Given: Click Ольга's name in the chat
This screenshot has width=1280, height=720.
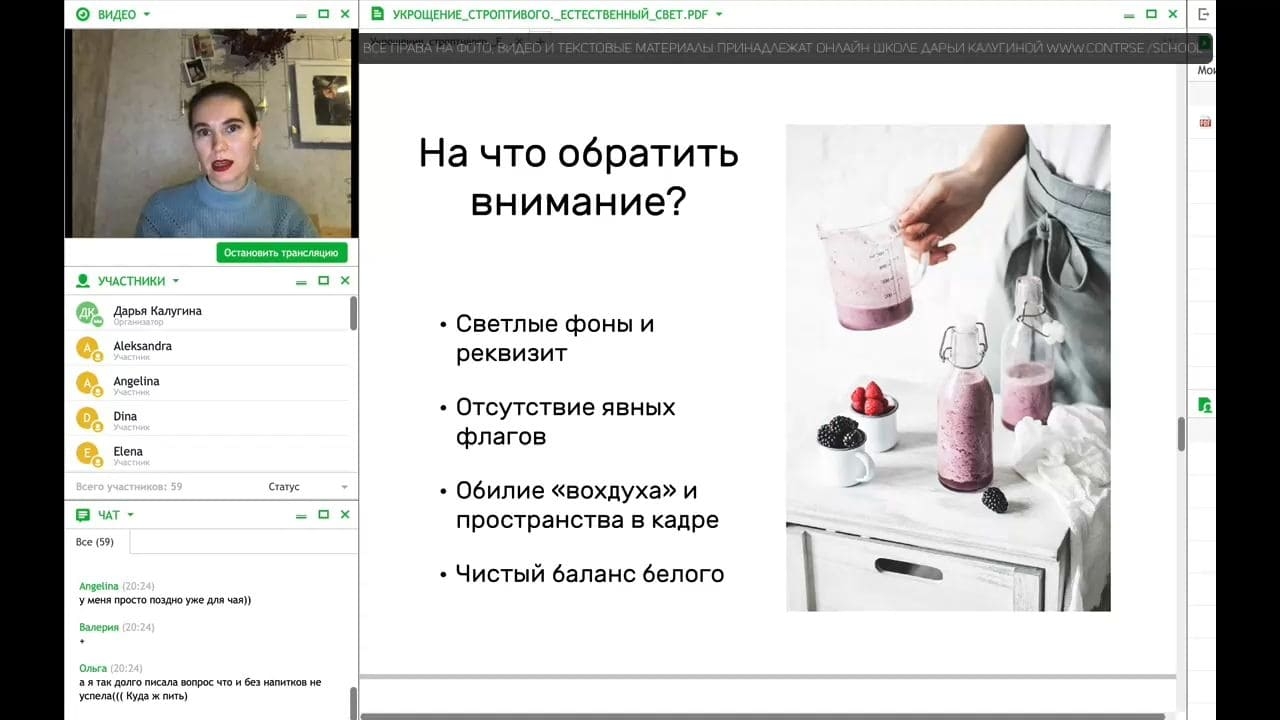Looking at the screenshot, I should click(x=93, y=668).
